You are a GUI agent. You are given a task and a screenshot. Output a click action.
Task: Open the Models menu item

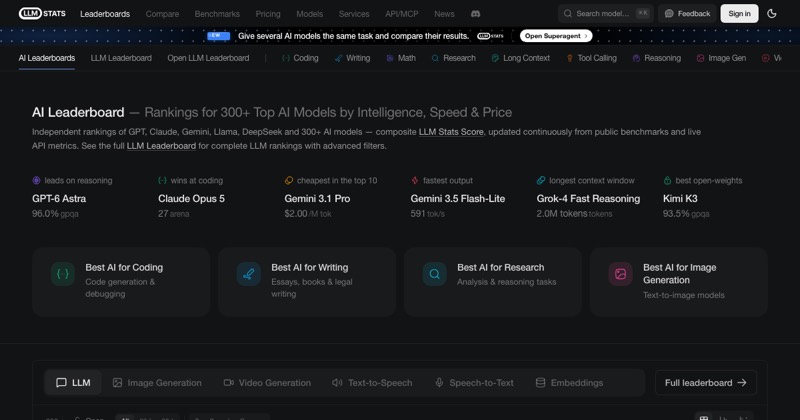[x=310, y=14]
